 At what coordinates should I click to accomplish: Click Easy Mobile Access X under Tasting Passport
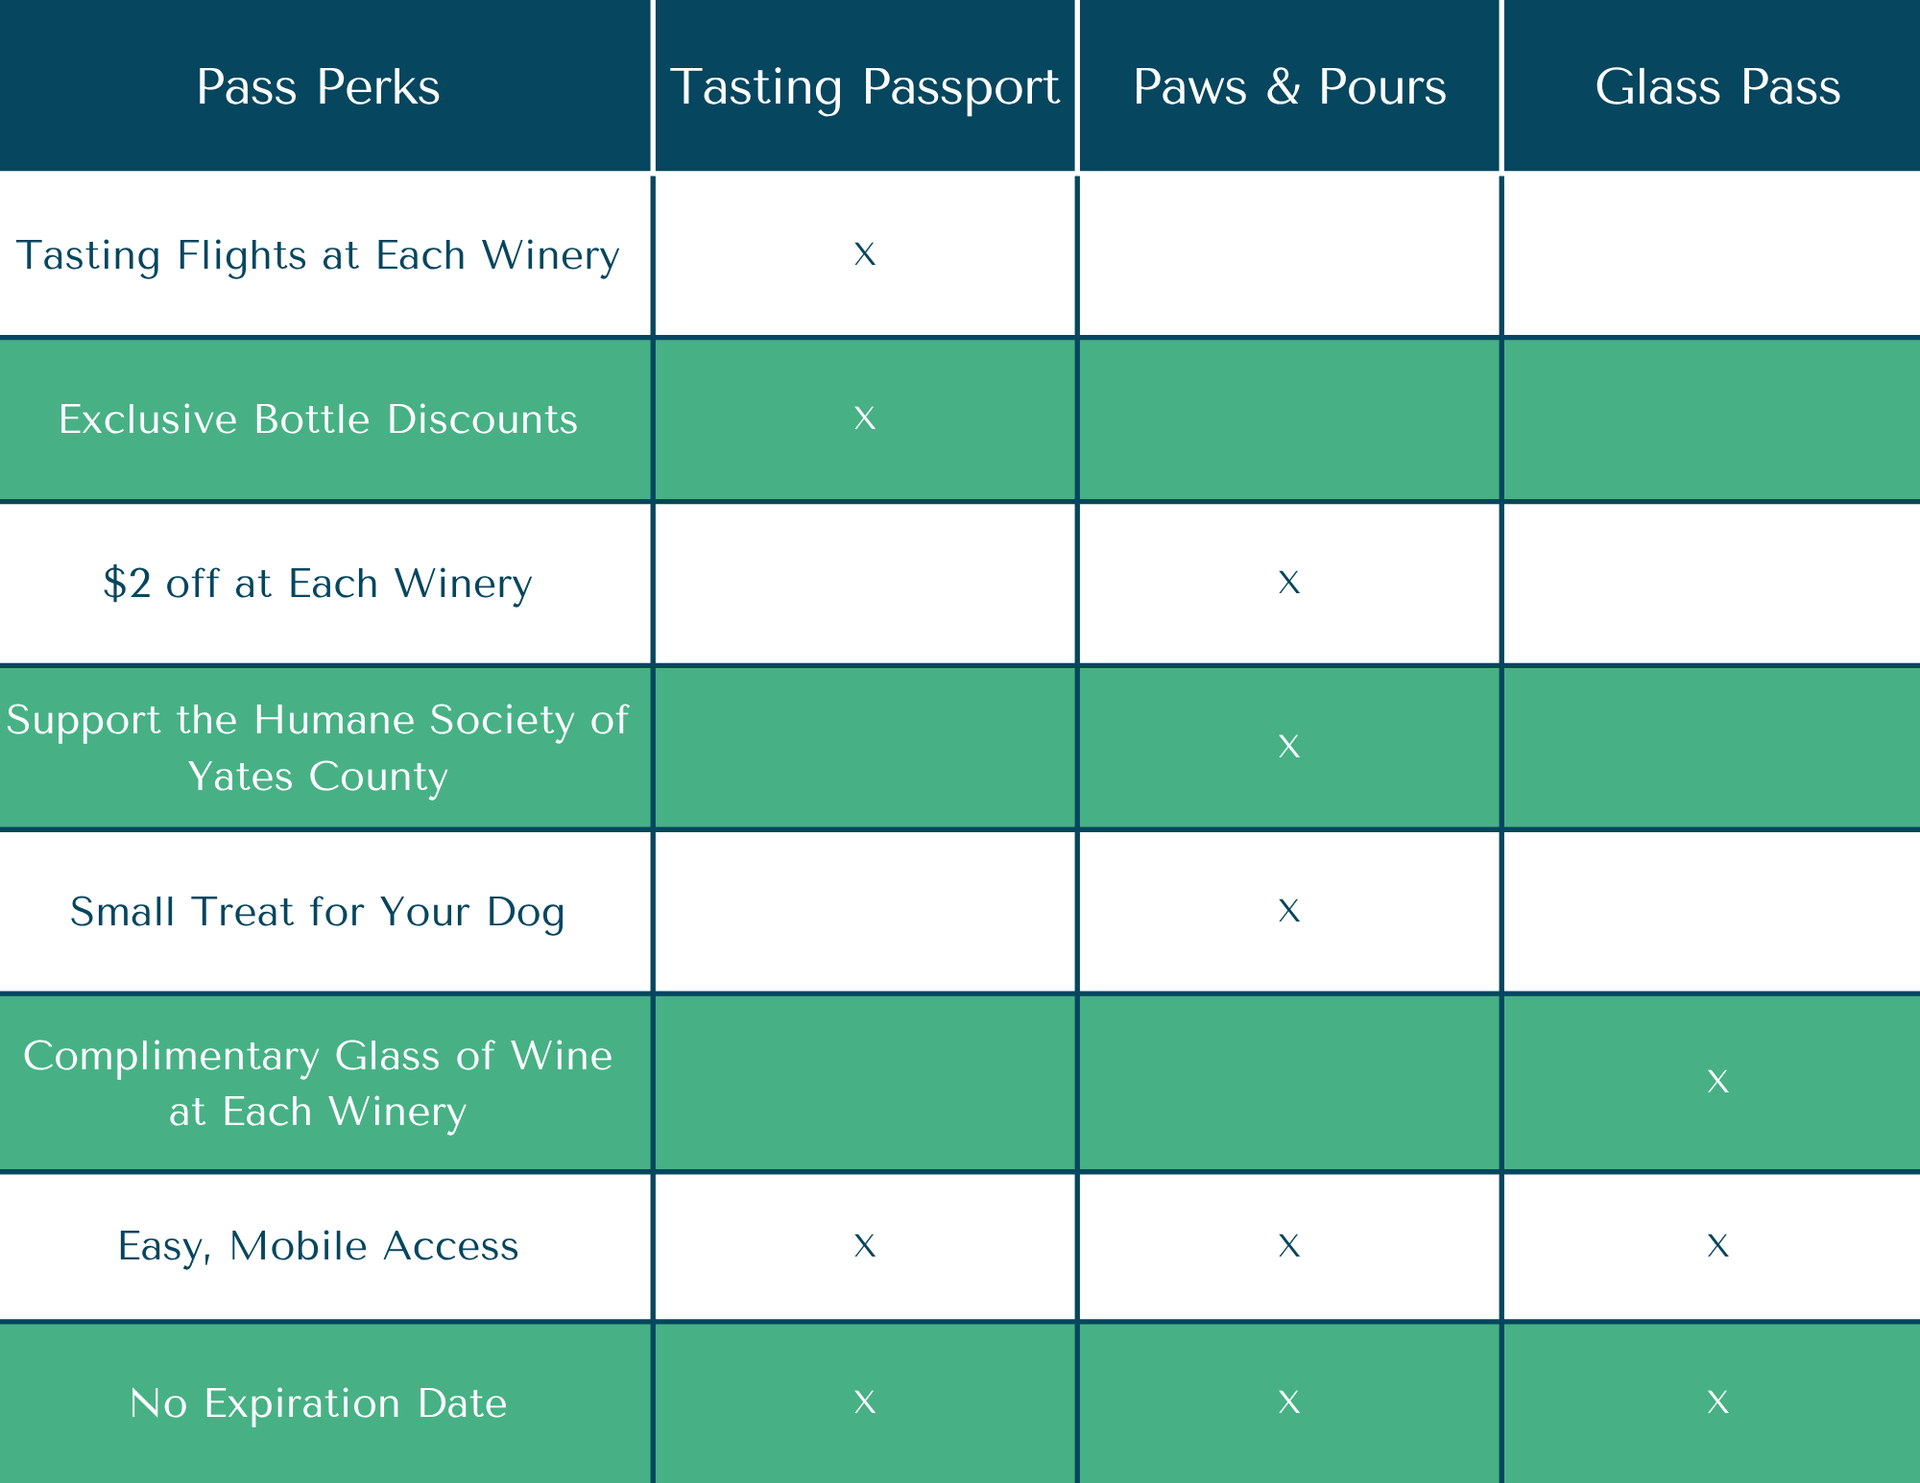pyautogui.click(x=865, y=1246)
